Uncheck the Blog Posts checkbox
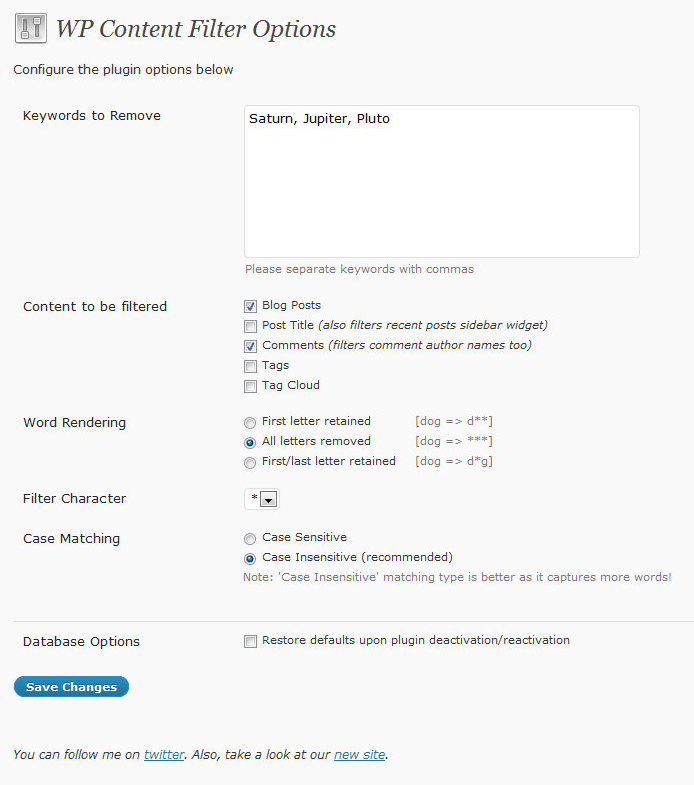694x785 pixels. pyautogui.click(x=250, y=306)
